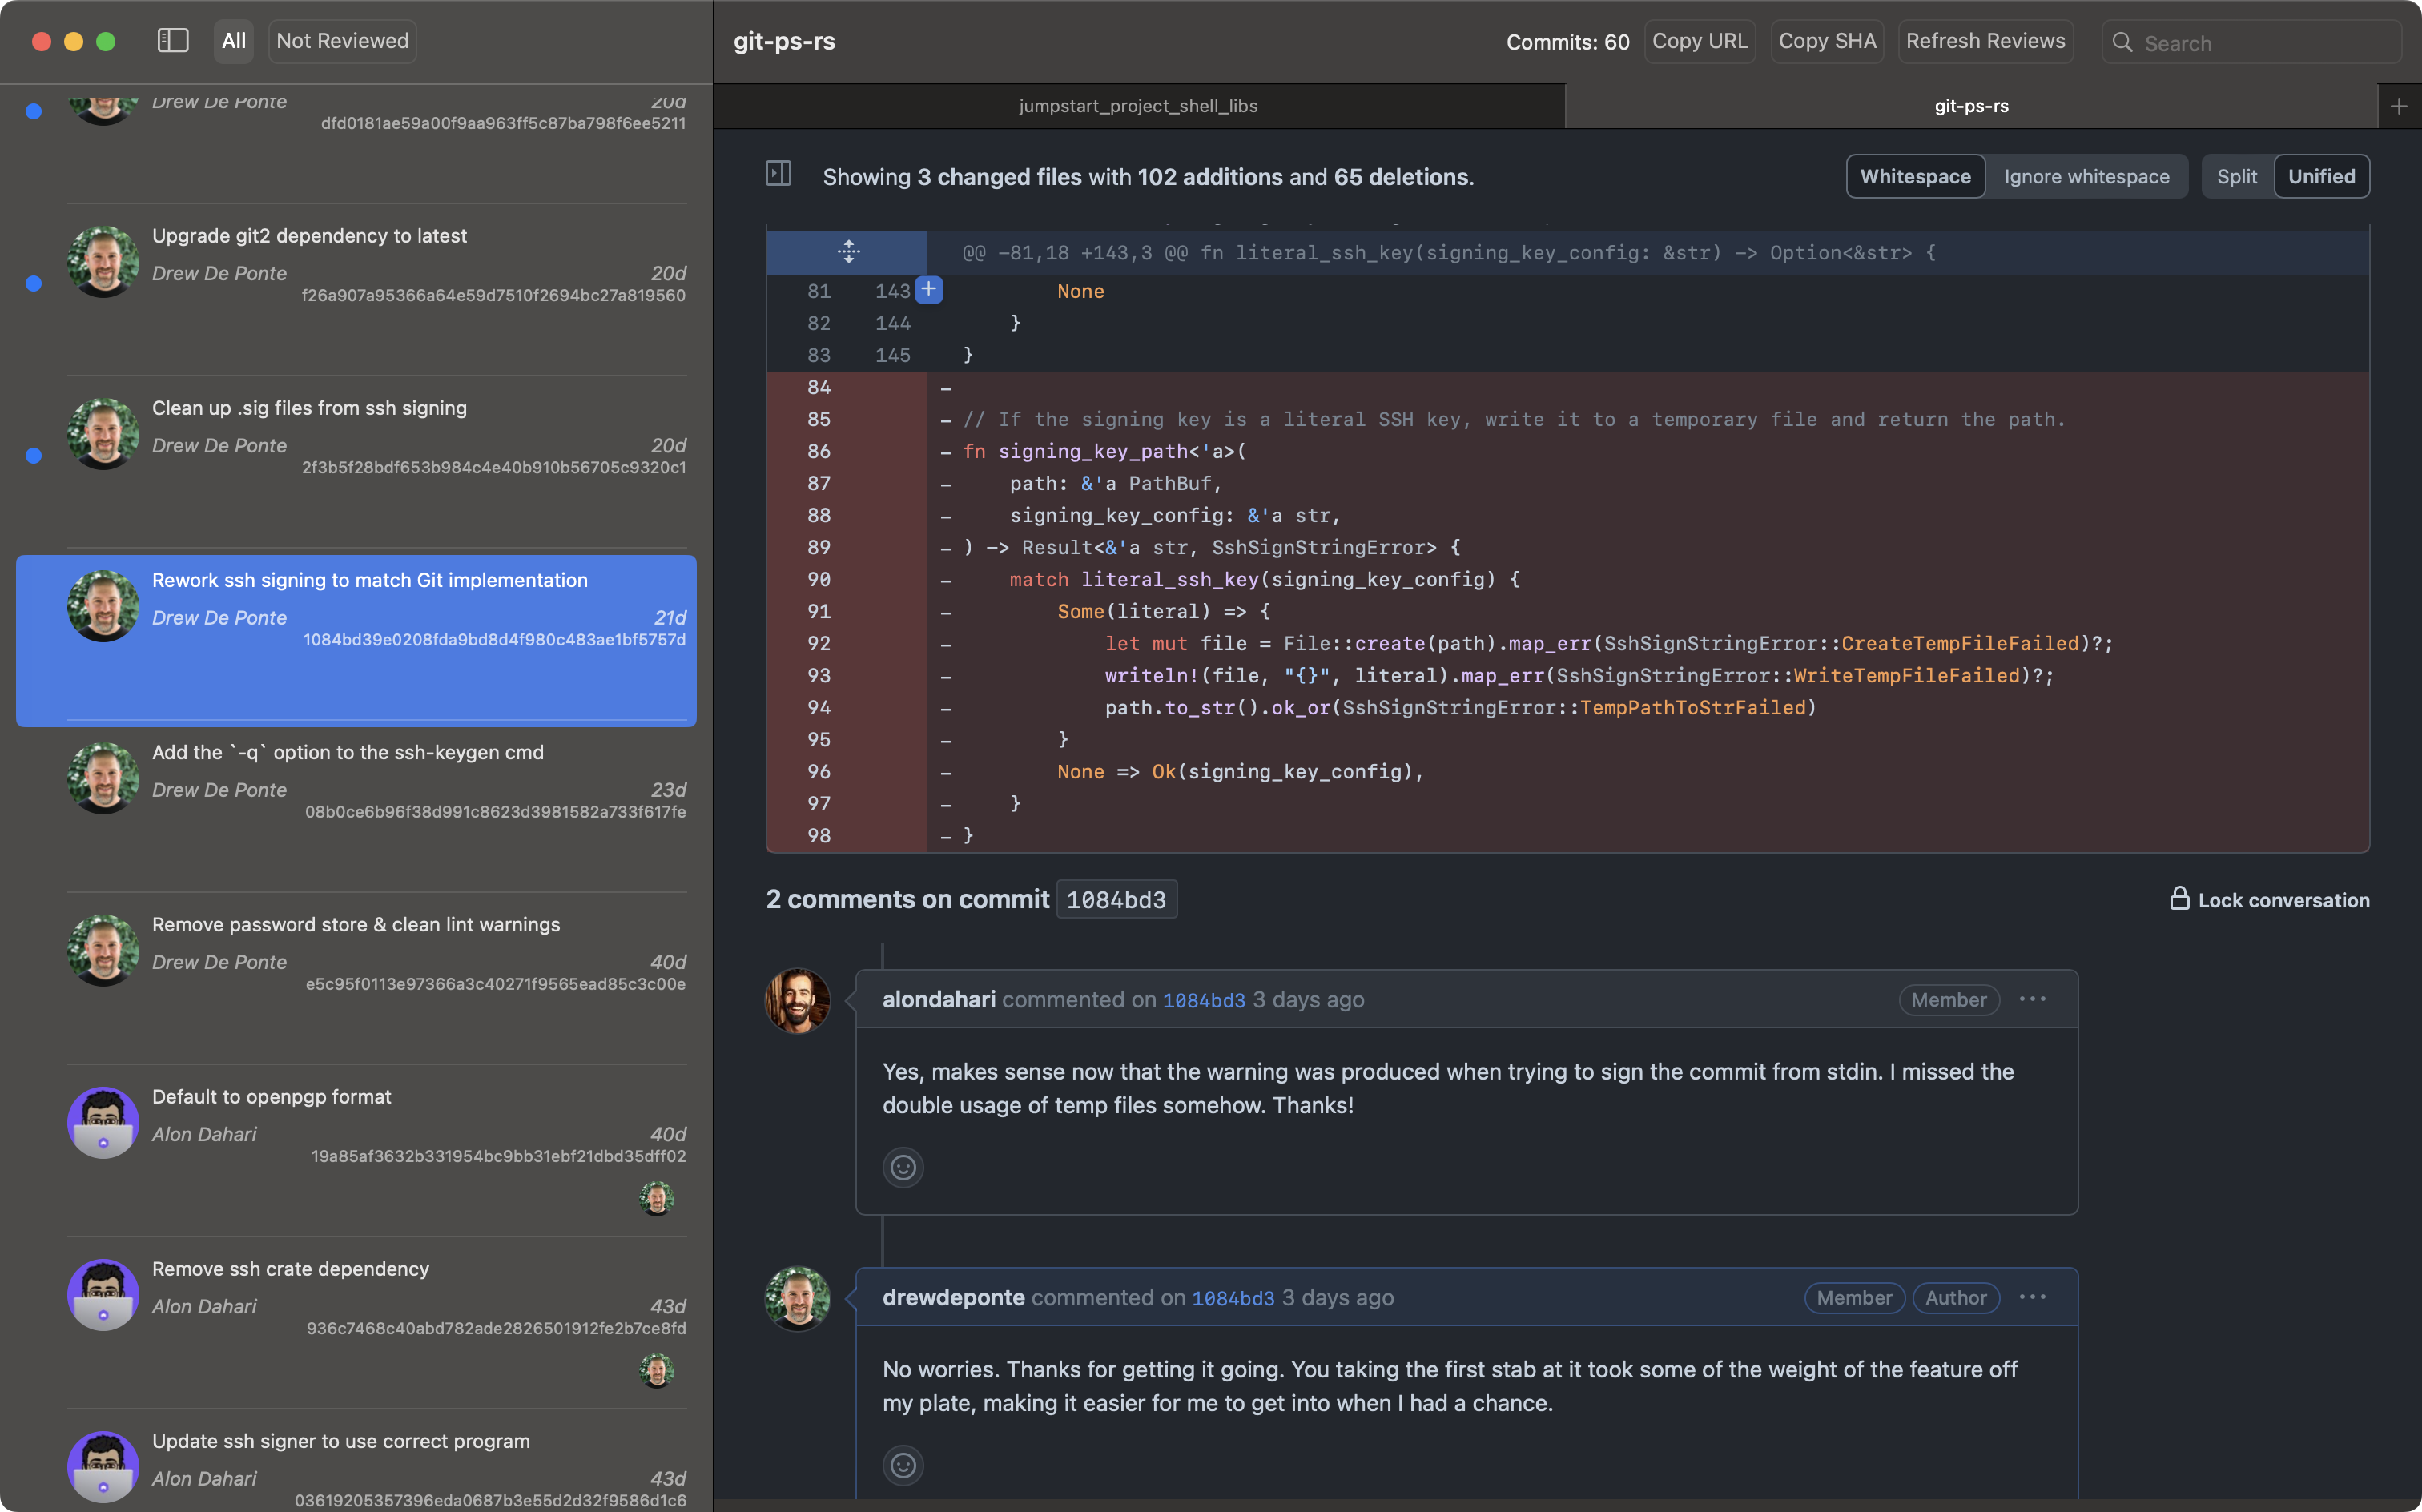Click the Copy SHA button
The width and height of the screenshot is (2422, 1512).
coord(1826,41)
